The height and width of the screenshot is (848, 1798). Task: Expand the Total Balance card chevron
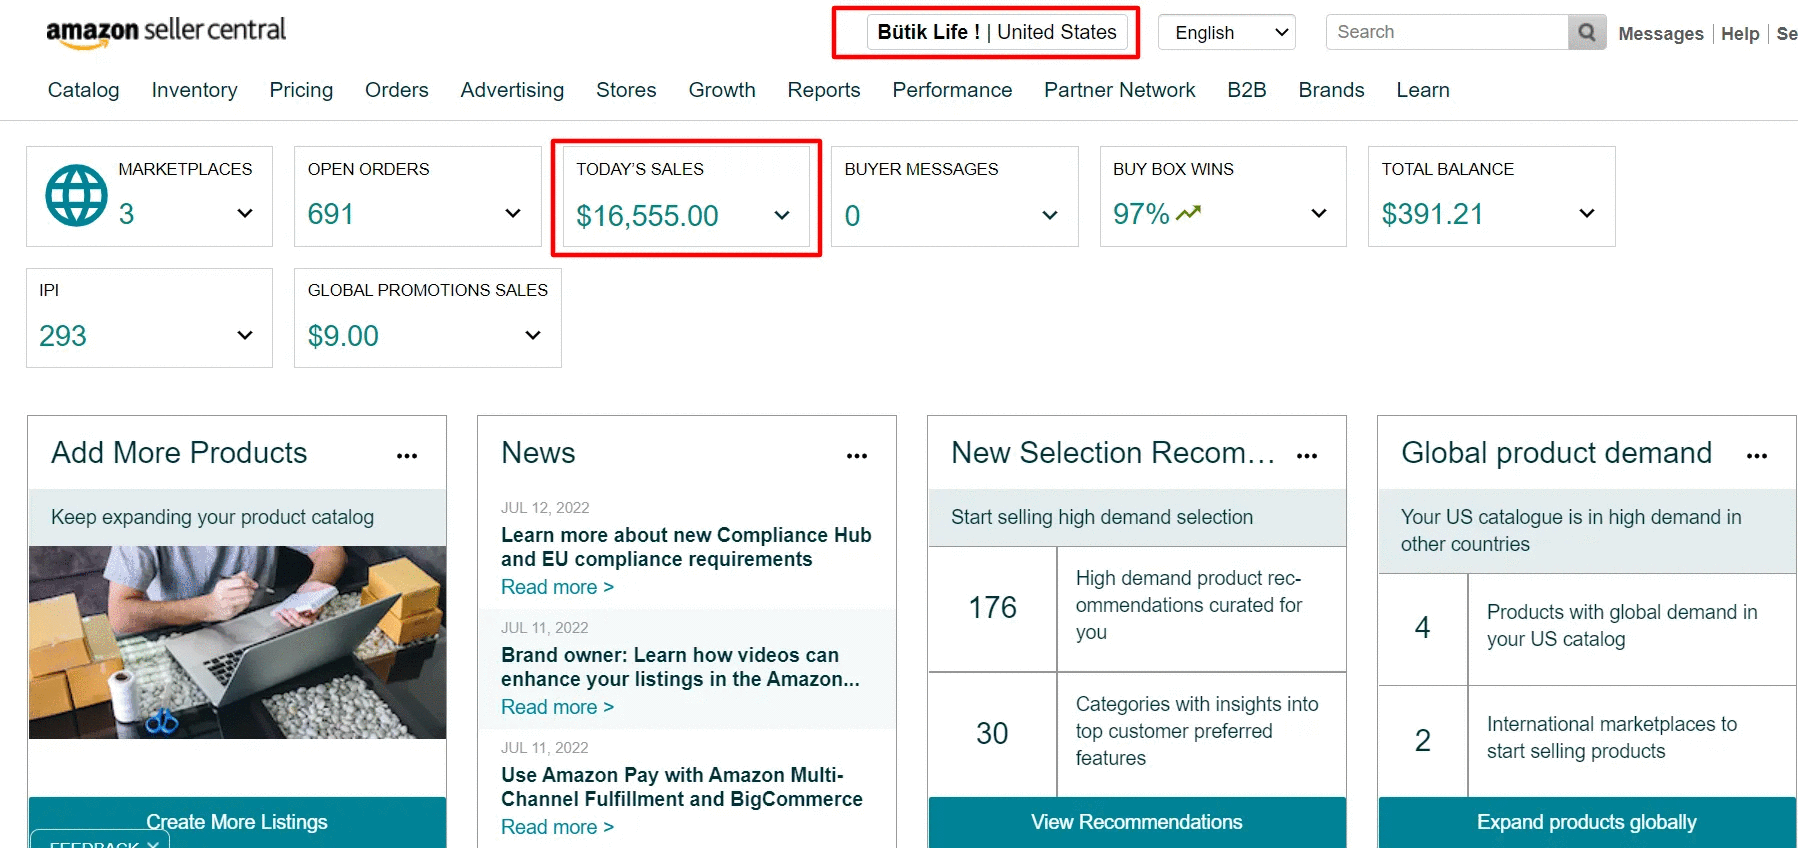pyautogui.click(x=1586, y=213)
